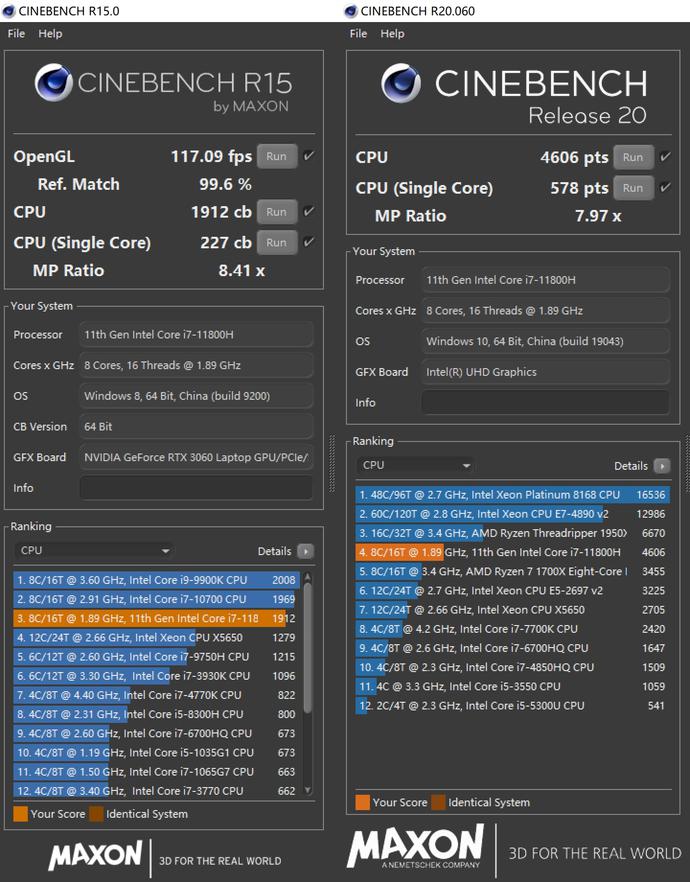Click the Cinebench R20 title bar app icon
Screen dimensions: 690x882
pyautogui.click(x=350, y=11)
